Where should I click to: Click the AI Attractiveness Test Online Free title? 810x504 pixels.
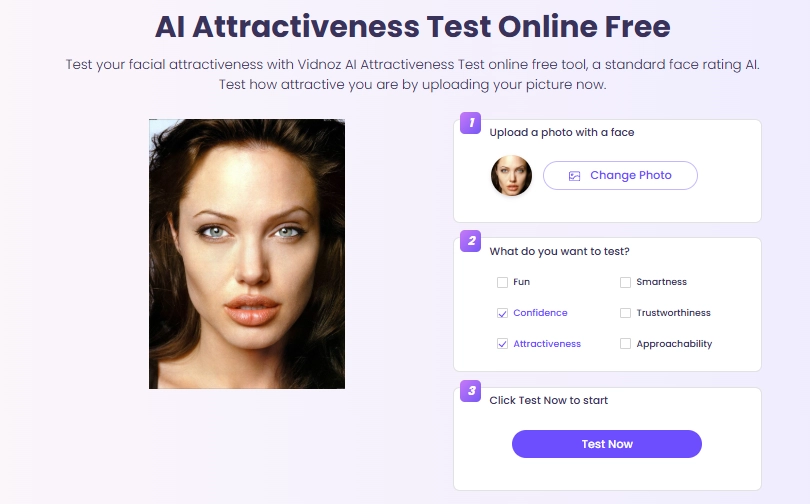pos(413,26)
